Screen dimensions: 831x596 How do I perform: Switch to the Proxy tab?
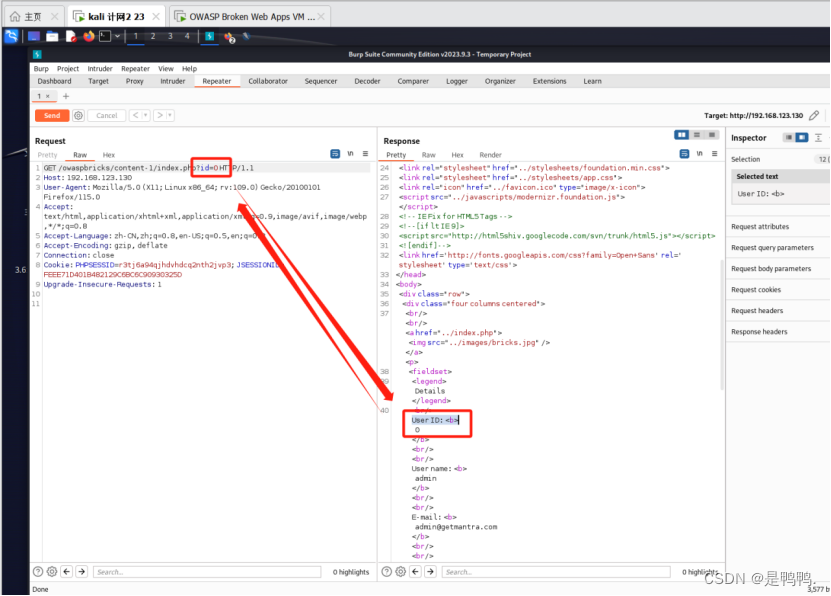135,81
